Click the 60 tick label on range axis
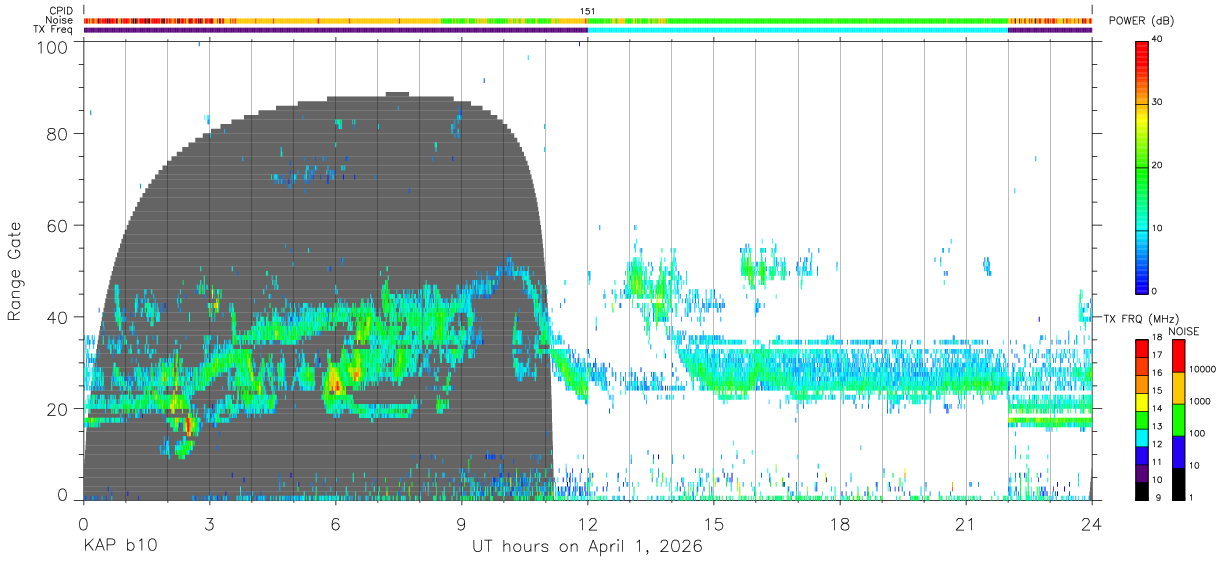Viewport: 1228px width, 567px height. tap(58, 225)
